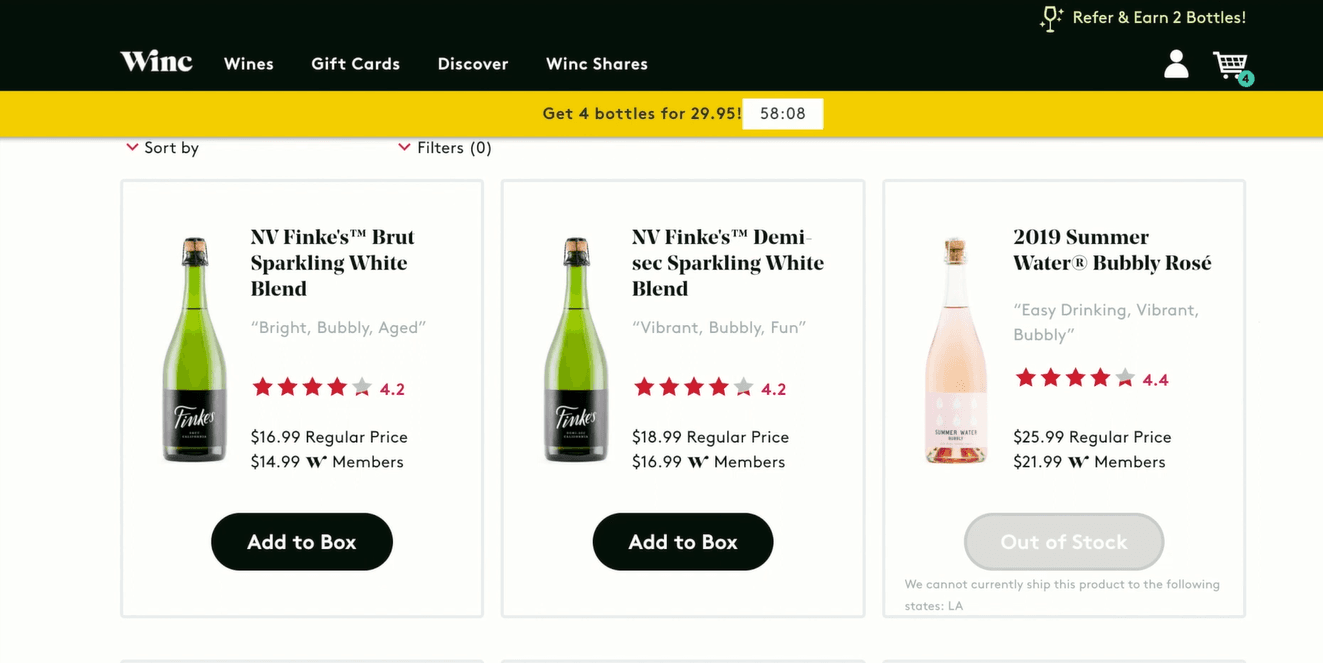Click the Finke's Brut star rating
The image size is (1323, 663).
tap(312, 388)
